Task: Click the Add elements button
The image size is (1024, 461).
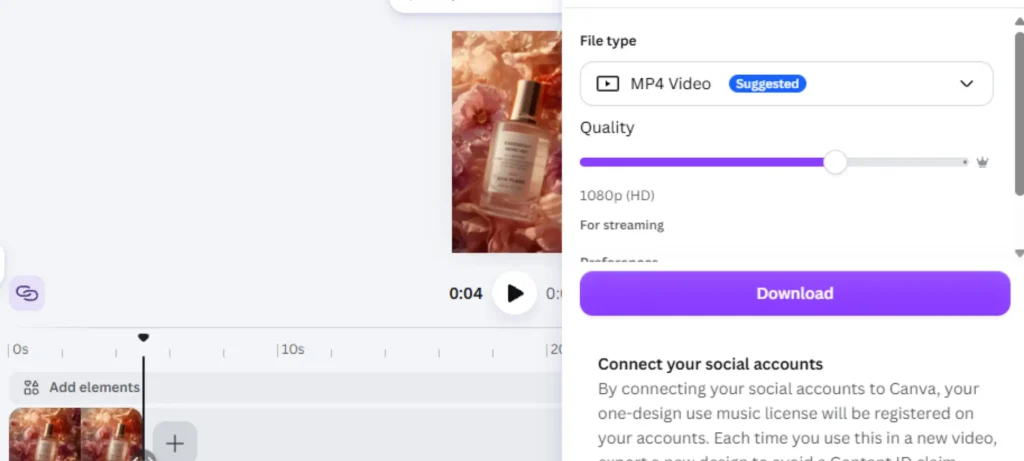Action: 82,388
